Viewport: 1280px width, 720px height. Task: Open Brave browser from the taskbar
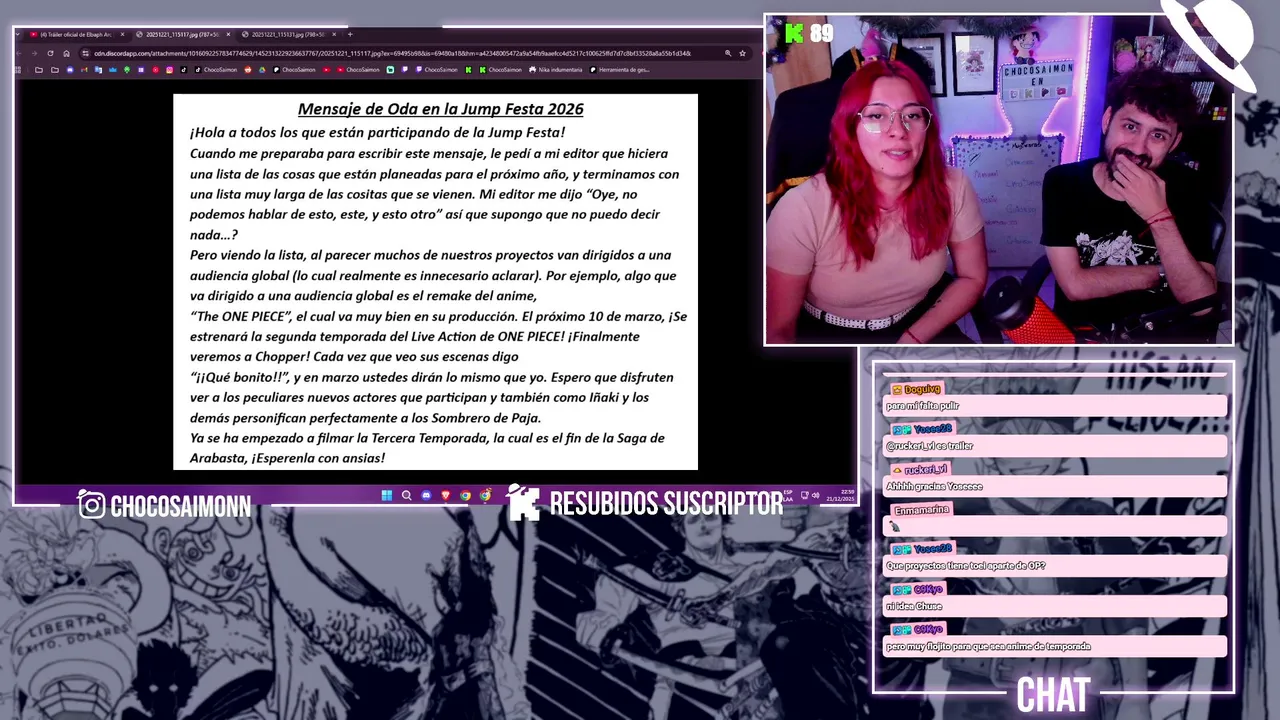tap(446, 495)
